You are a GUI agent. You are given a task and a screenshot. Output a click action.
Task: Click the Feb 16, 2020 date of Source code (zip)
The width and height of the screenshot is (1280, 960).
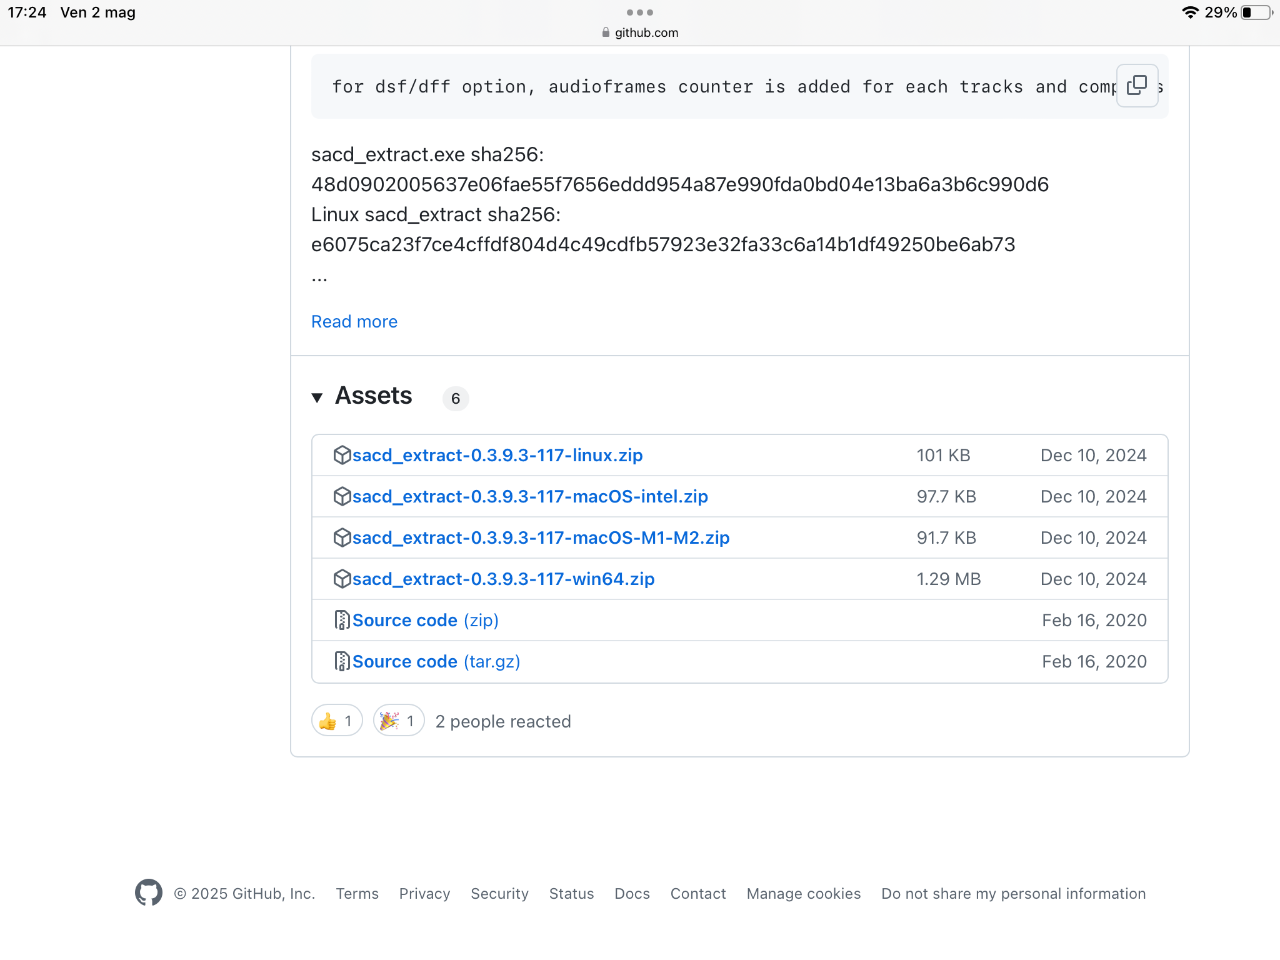(1094, 620)
